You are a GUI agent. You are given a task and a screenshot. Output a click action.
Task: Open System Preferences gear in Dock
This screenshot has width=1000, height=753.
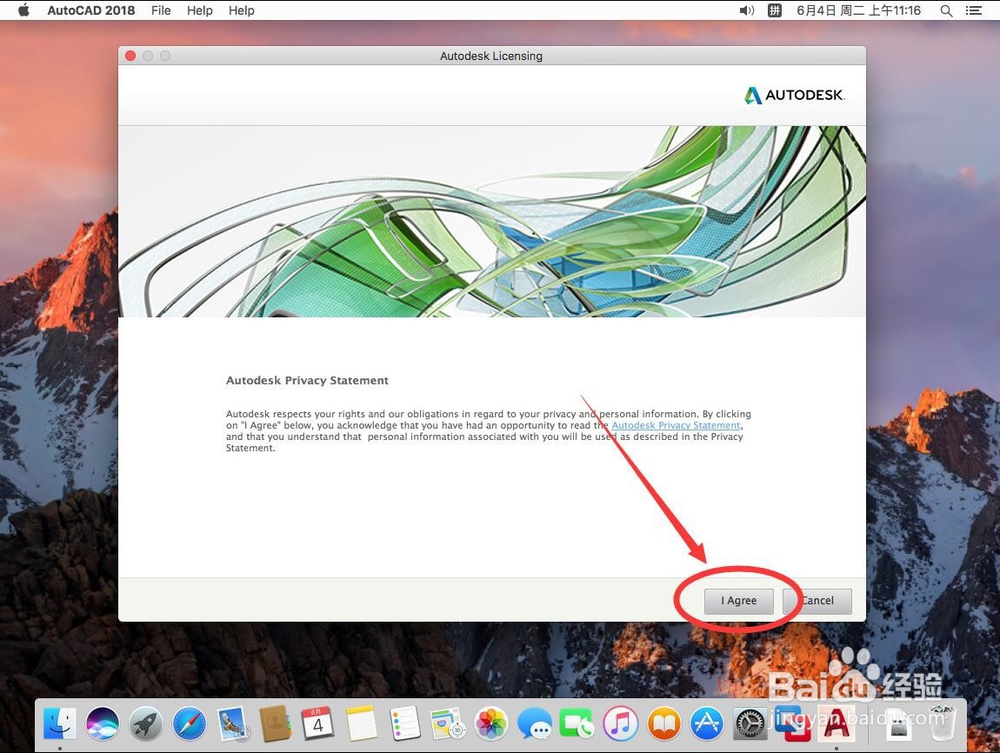[750, 724]
